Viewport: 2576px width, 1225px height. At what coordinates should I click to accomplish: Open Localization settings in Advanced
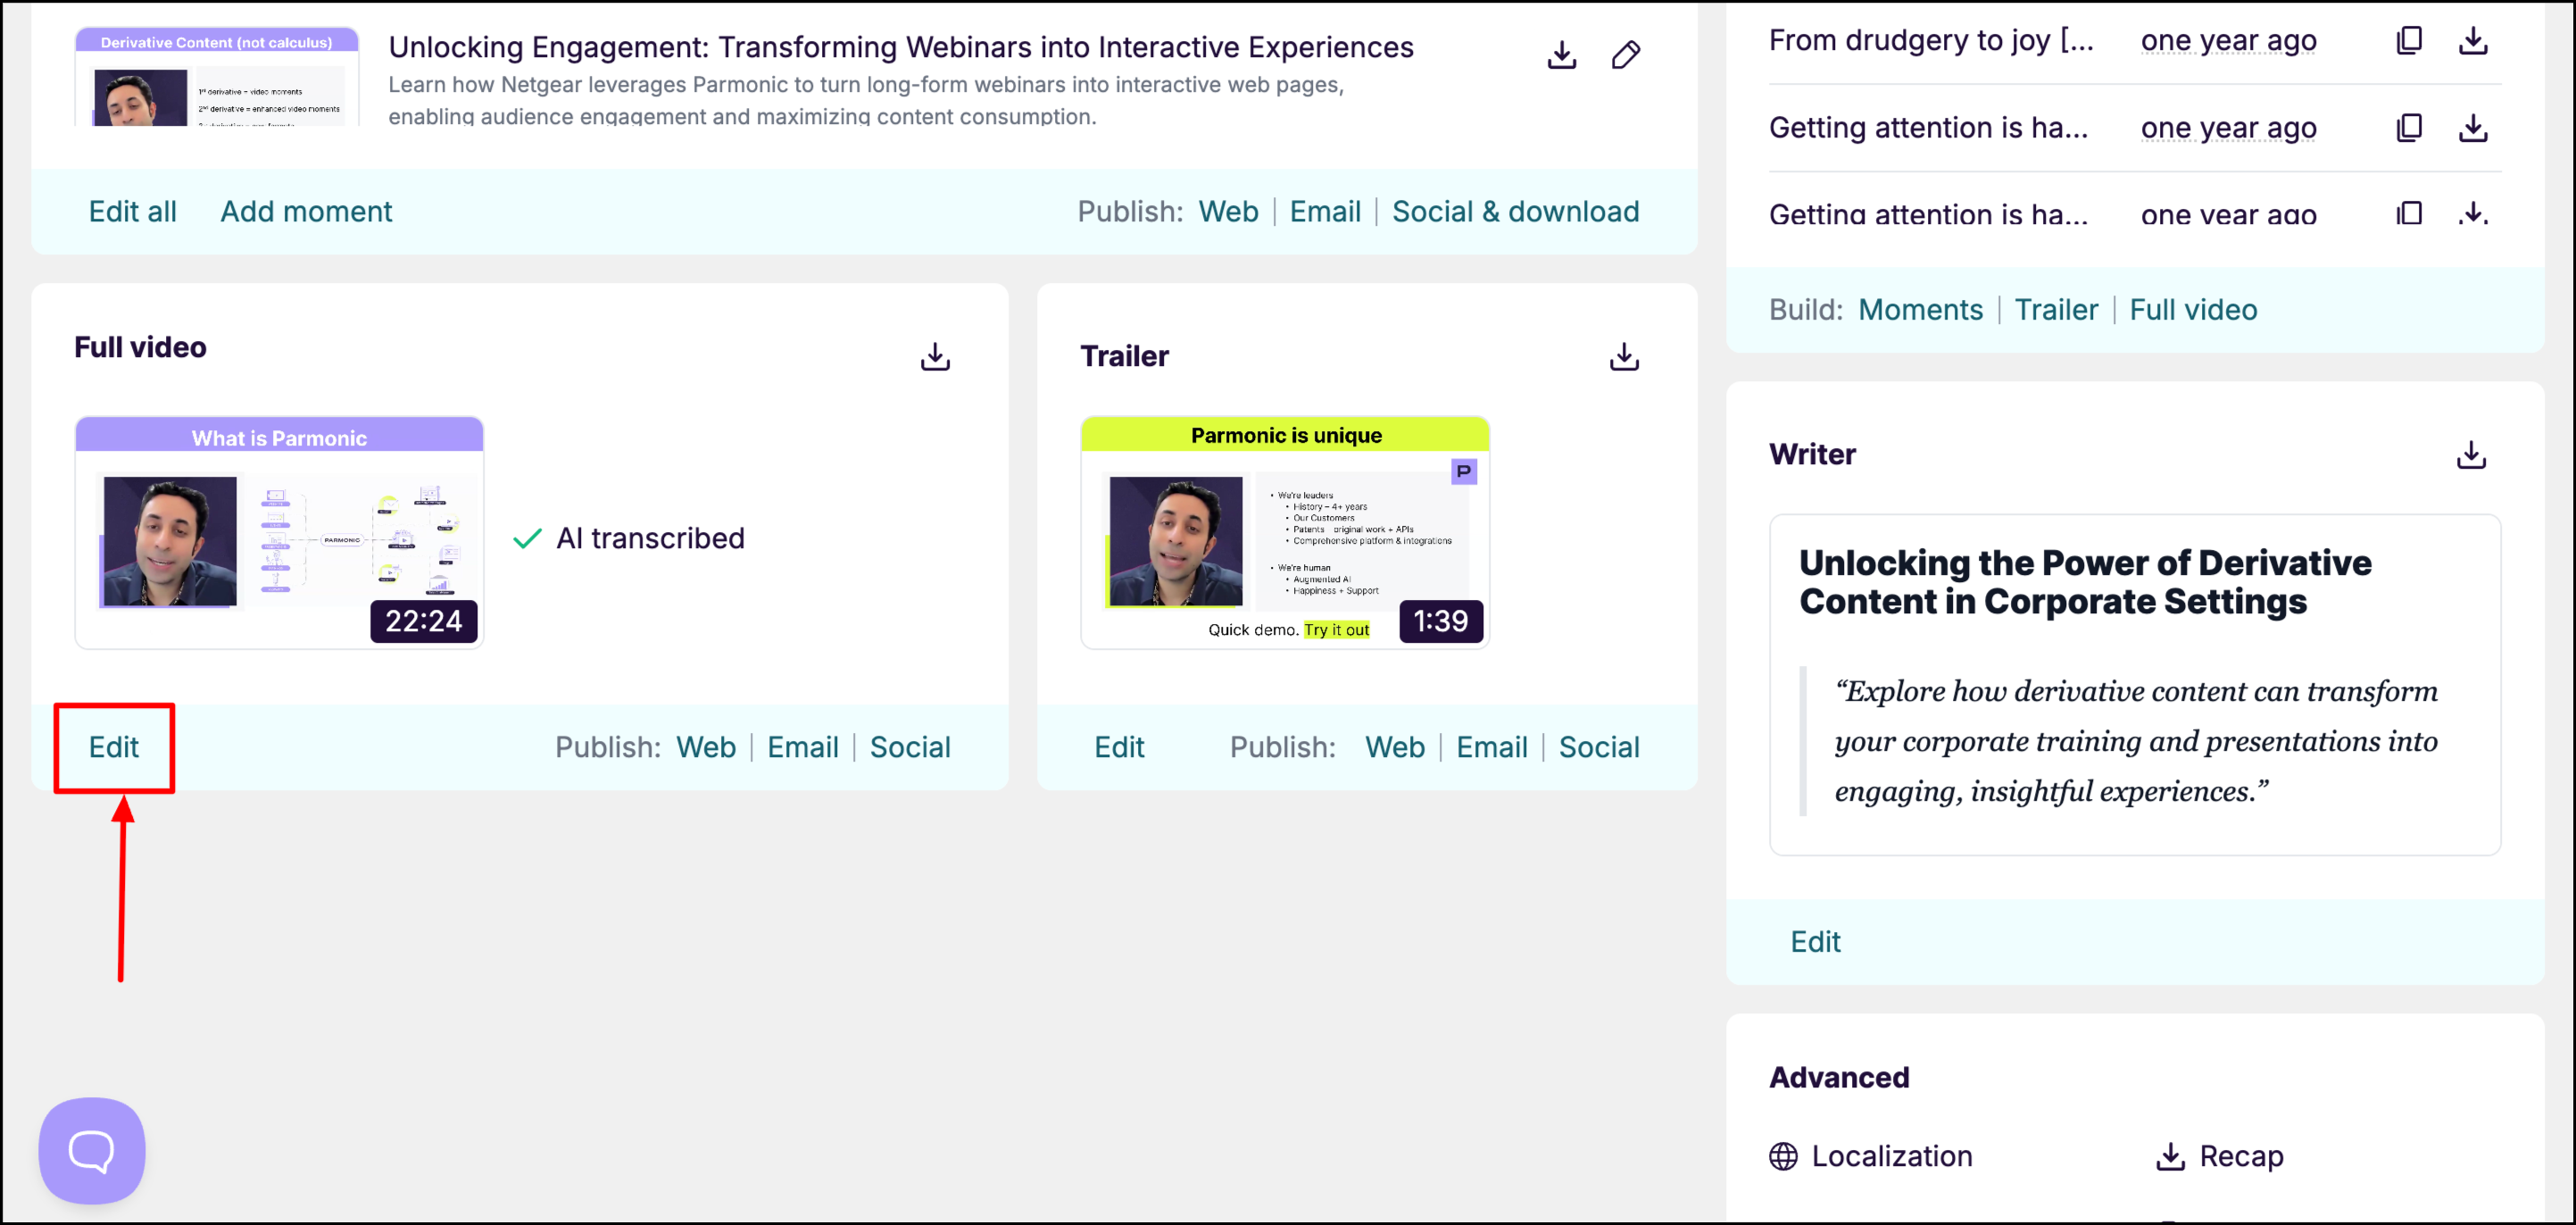[x=1871, y=1156]
